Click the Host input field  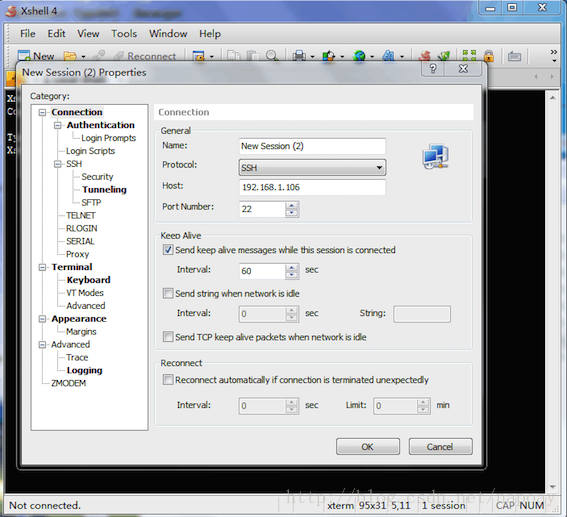[312, 187]
